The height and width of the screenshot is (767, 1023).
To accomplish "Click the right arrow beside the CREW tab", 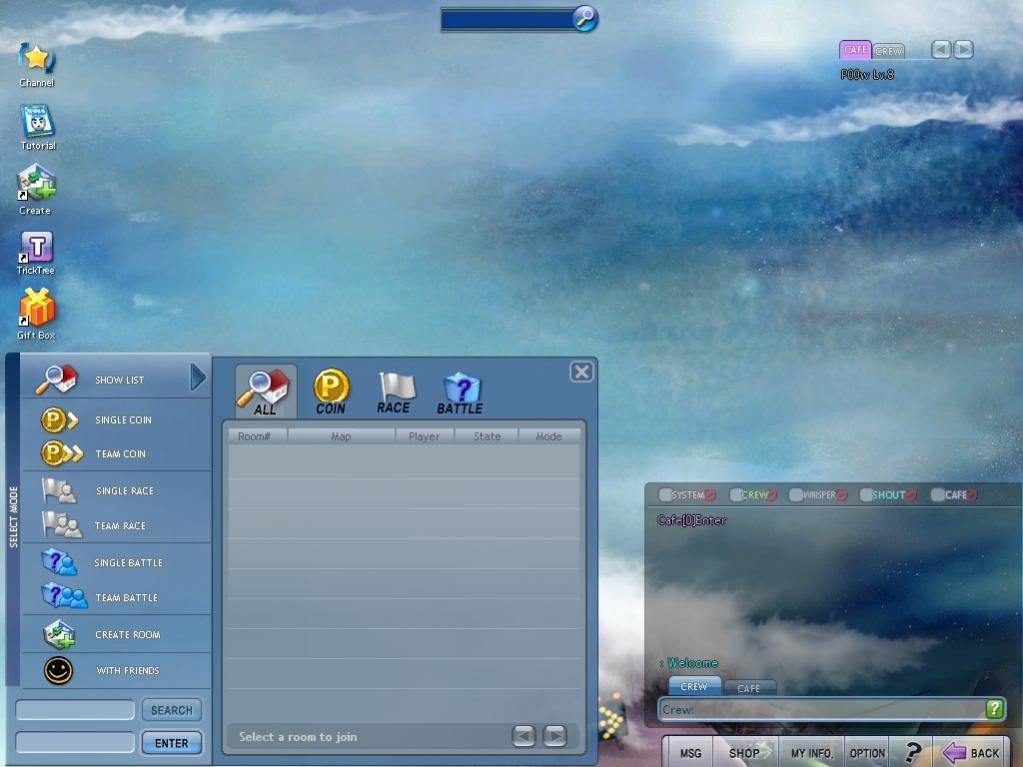I will (x=963, y=49).
